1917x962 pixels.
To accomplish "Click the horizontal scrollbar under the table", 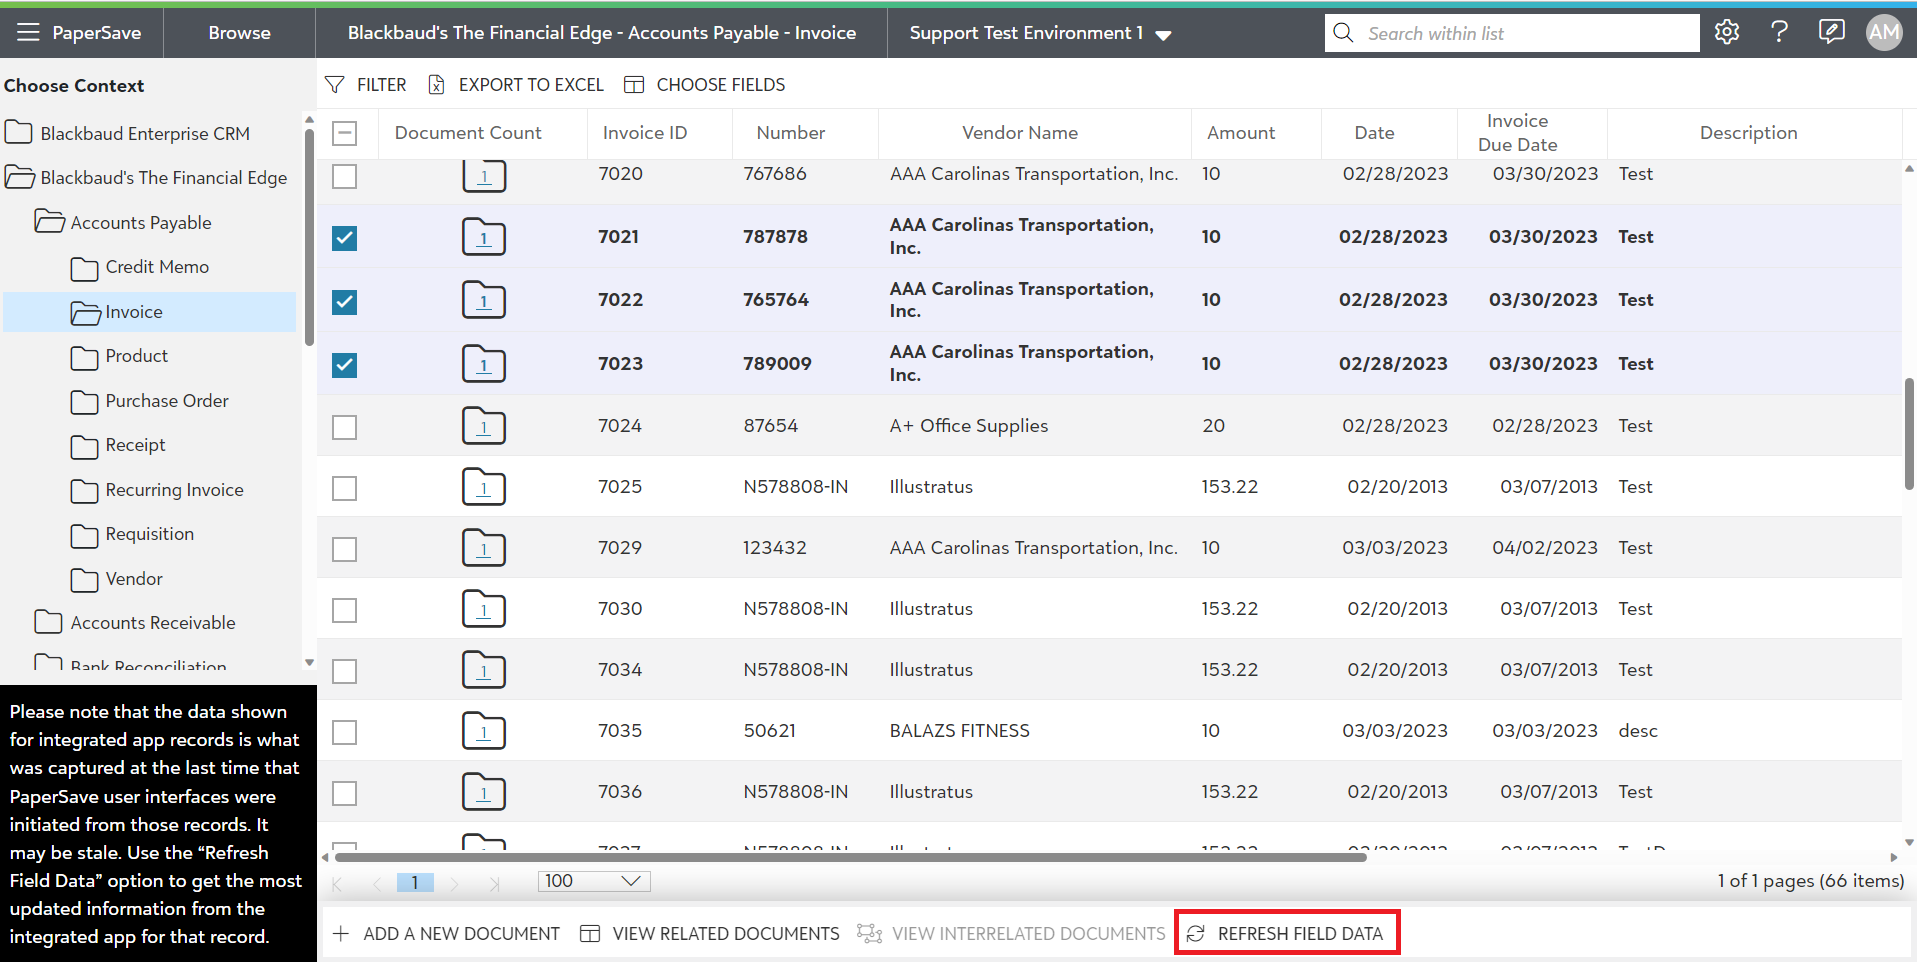I will [850, 857].
